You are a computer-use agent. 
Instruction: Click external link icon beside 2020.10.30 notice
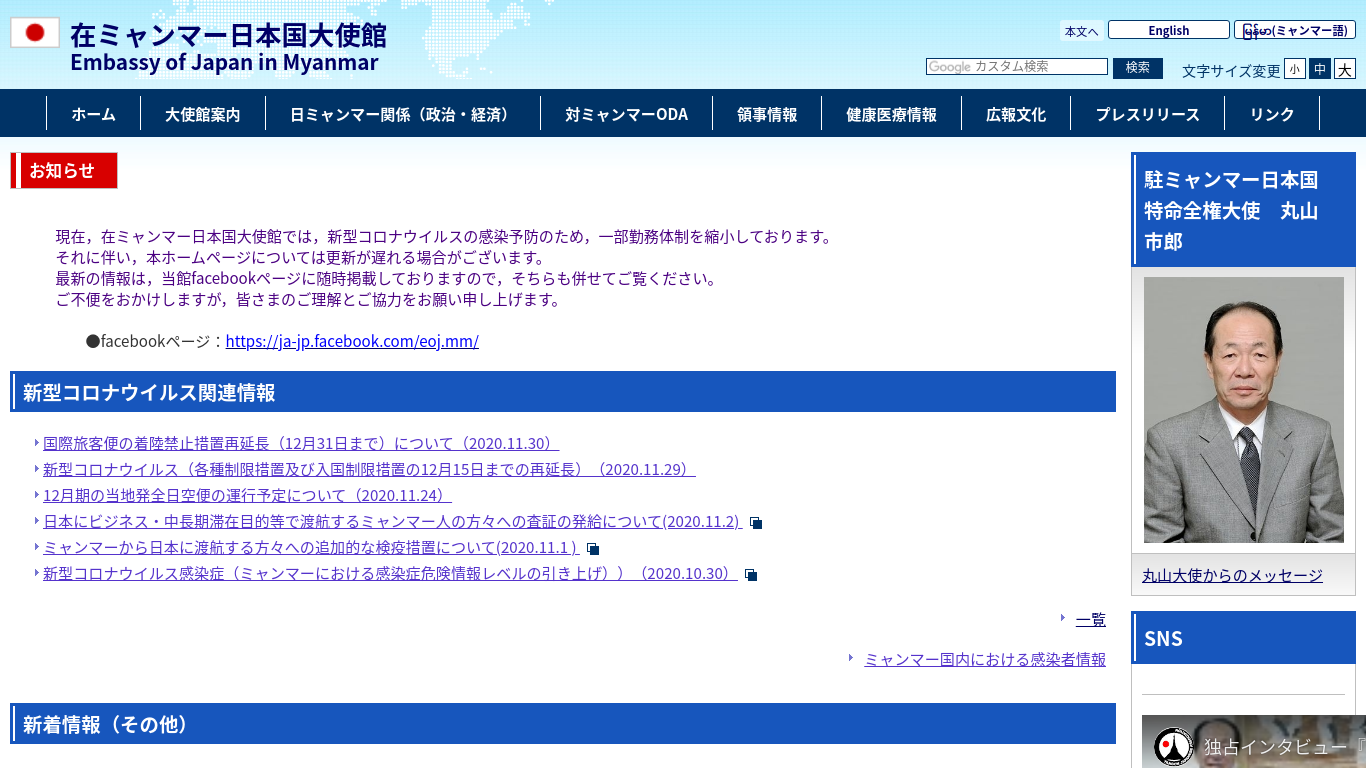click(x=751, y=575)
